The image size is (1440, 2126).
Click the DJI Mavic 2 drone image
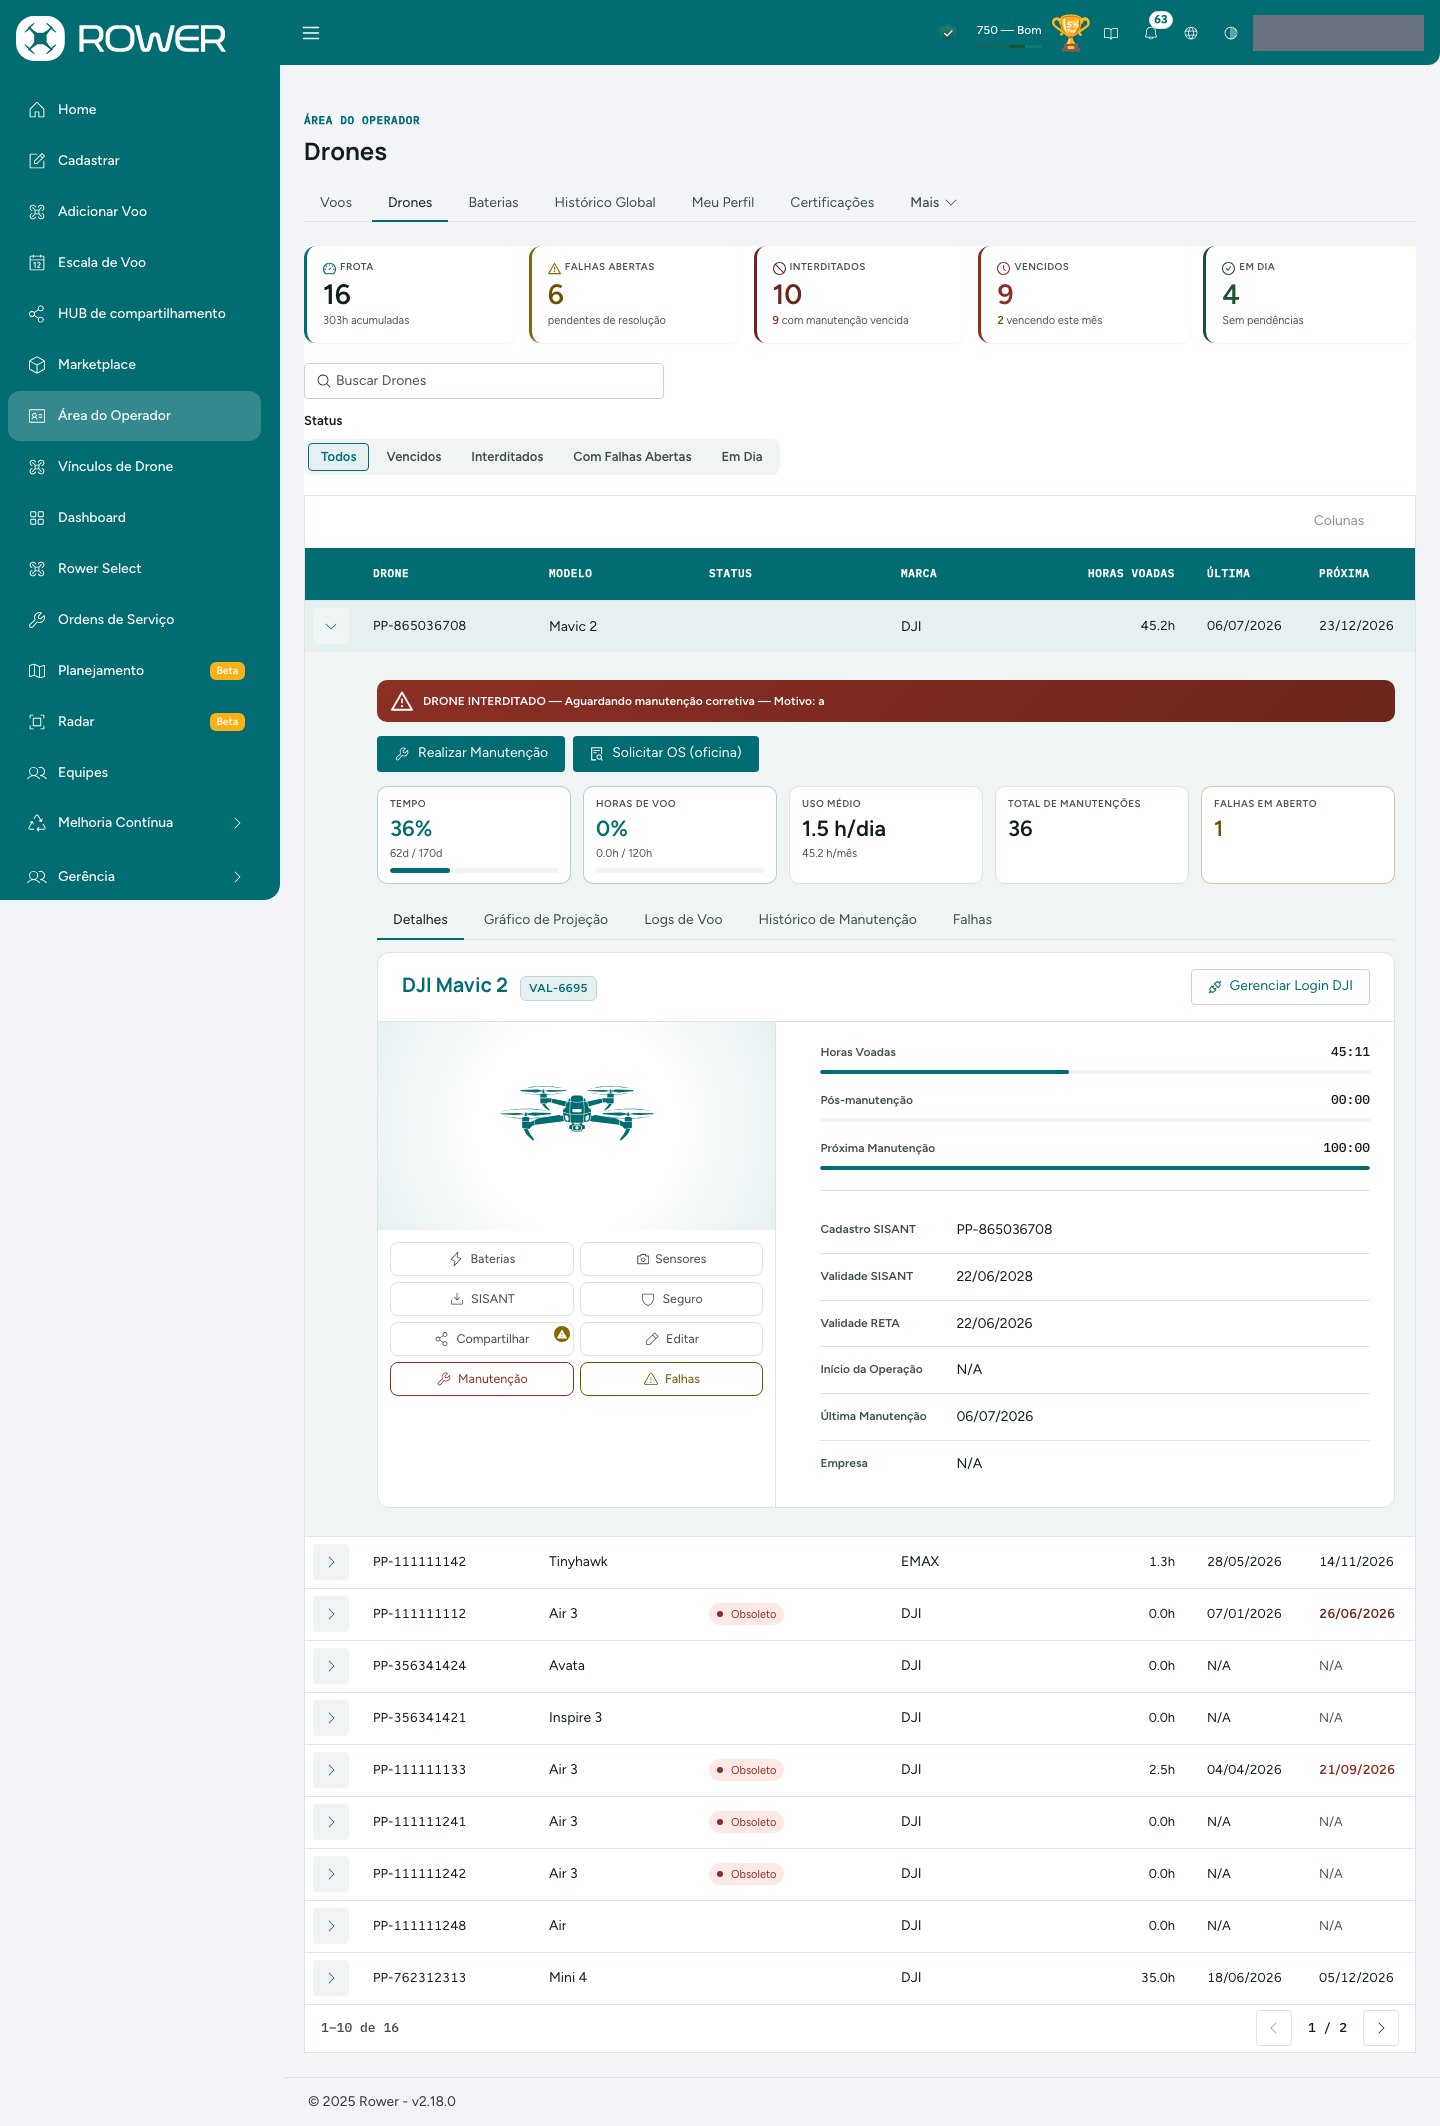[577, 1112]
